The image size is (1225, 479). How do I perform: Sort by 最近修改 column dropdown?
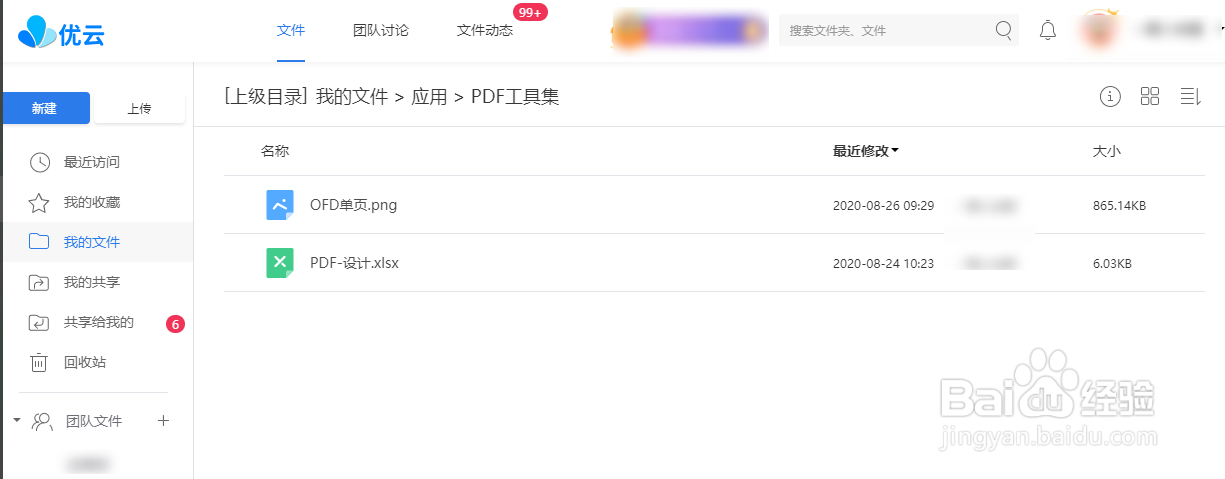click(866, 151)
